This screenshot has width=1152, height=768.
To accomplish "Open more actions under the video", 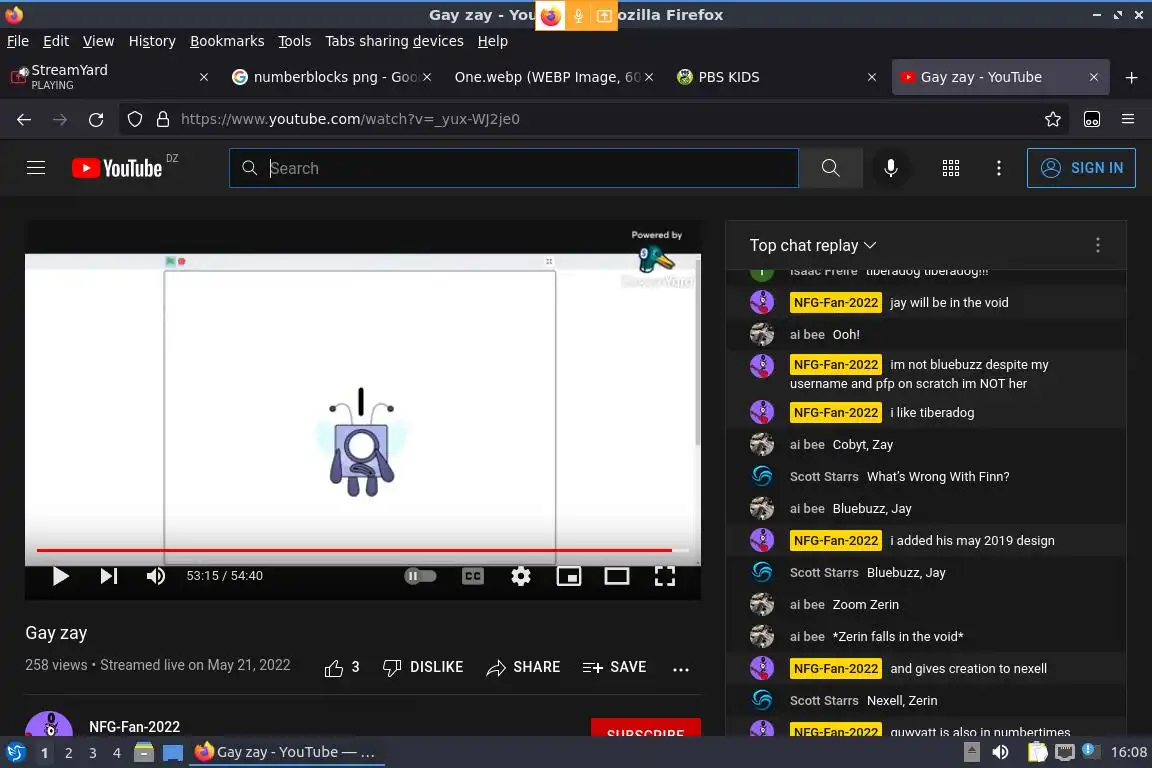I will coord(681,669).
